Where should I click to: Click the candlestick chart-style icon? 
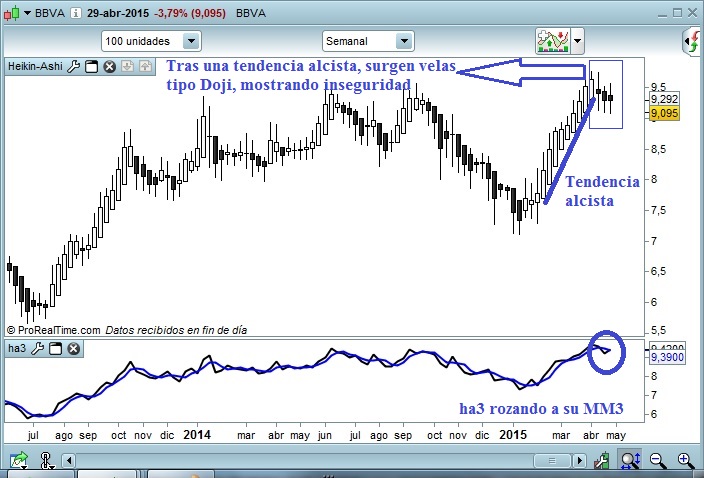[x=12, y=13]
